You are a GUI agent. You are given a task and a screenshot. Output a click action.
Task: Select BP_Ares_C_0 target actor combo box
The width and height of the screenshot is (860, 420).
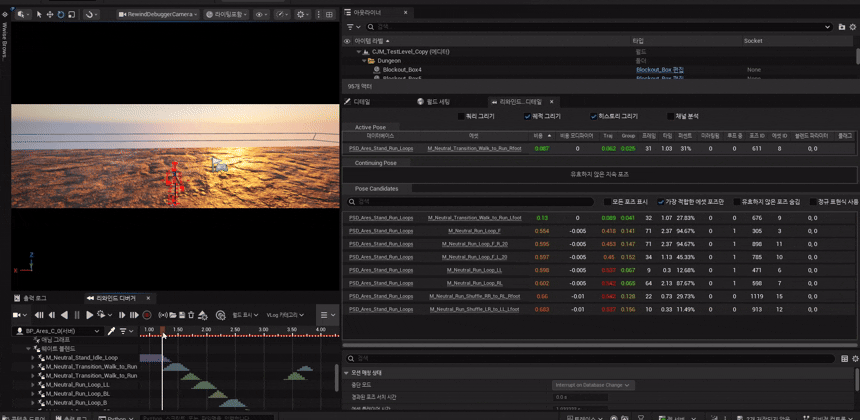[x=58, y=331]
